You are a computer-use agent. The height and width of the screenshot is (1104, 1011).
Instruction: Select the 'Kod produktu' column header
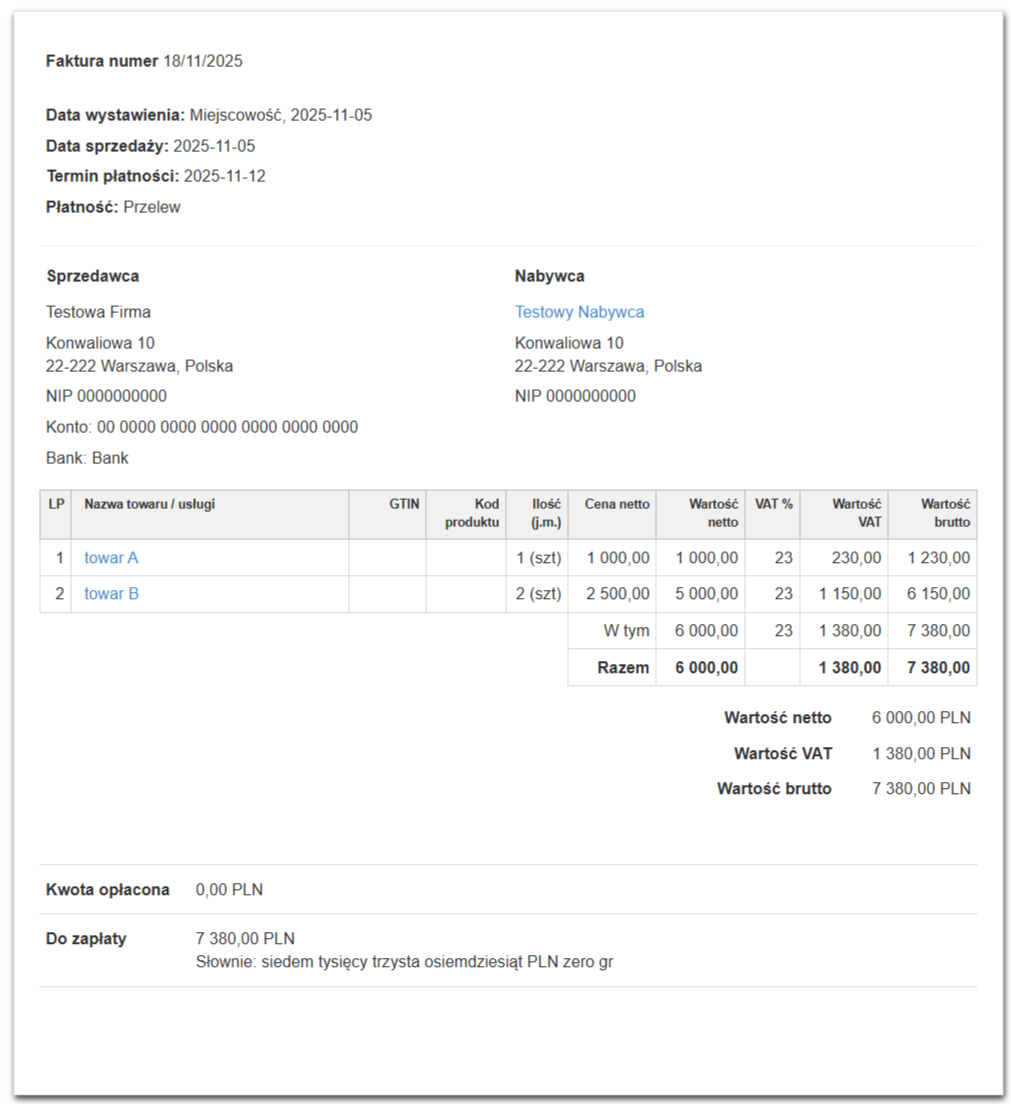(472, 513)
